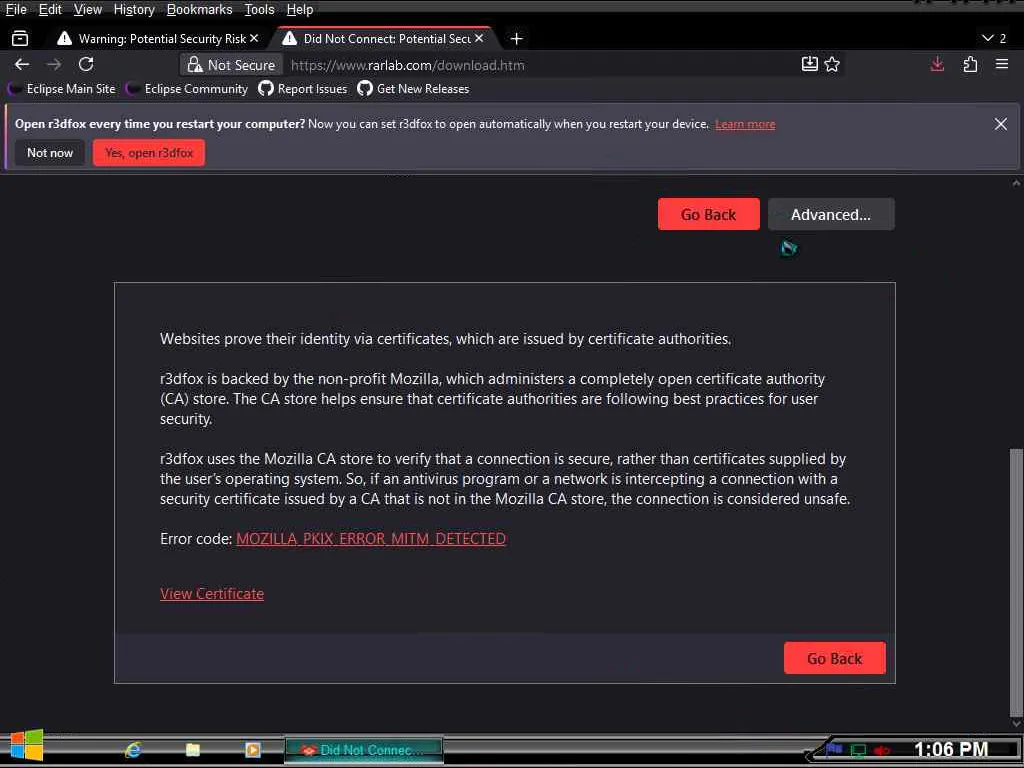Open the Firefox View icon left of tabs

pos(20,39)
